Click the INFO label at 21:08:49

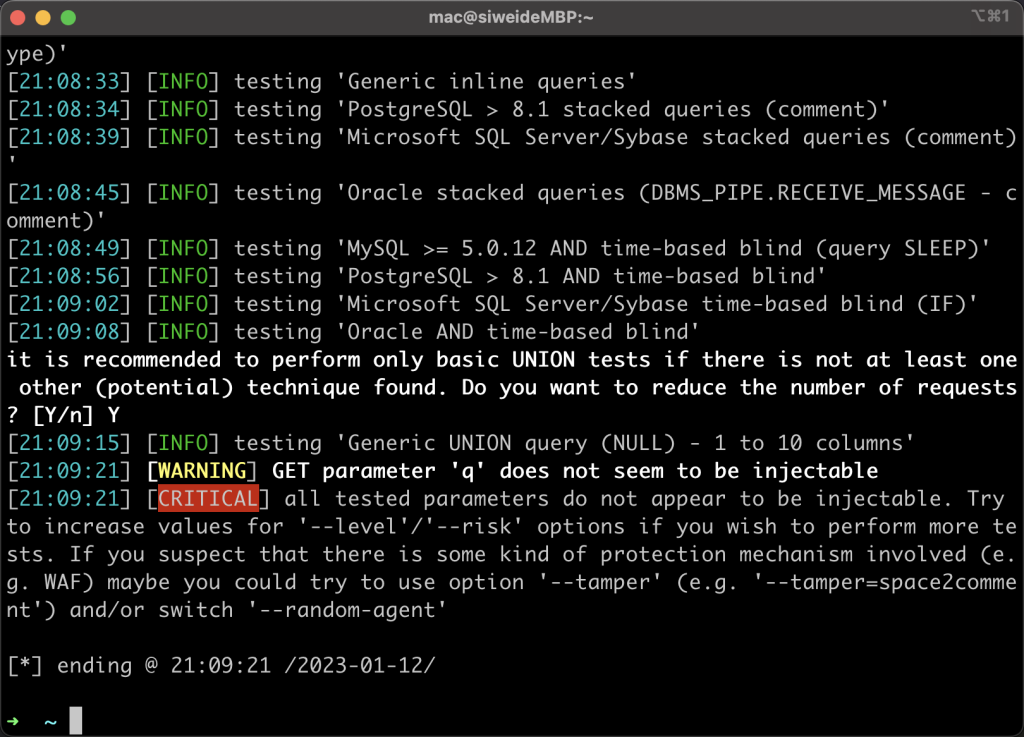(x=183, y=249)
